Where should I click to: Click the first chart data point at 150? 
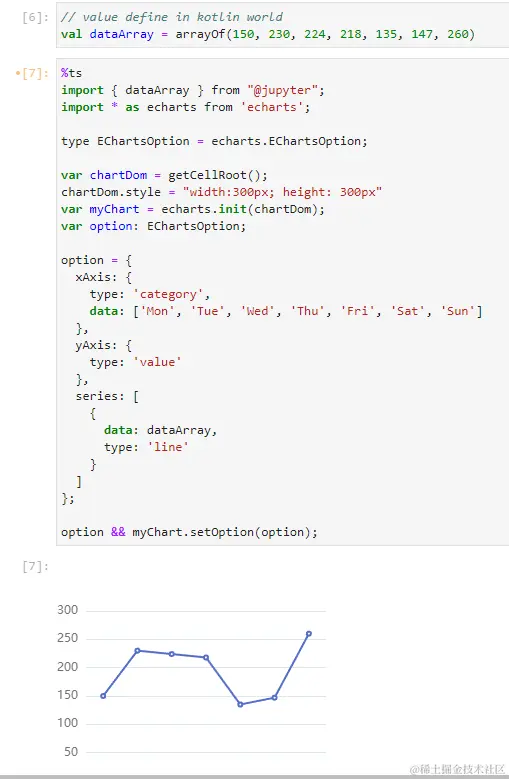103,696
